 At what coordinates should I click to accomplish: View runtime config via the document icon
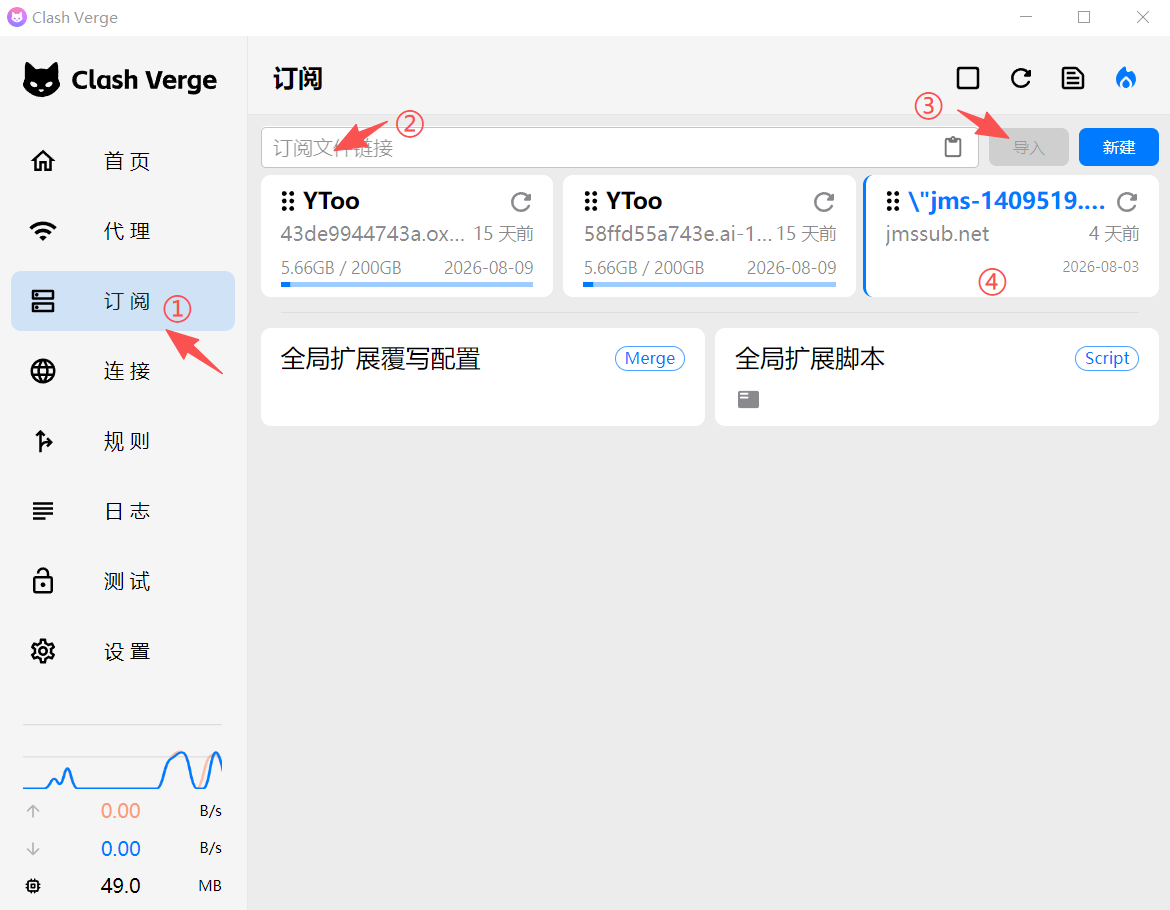point(1073,78)
